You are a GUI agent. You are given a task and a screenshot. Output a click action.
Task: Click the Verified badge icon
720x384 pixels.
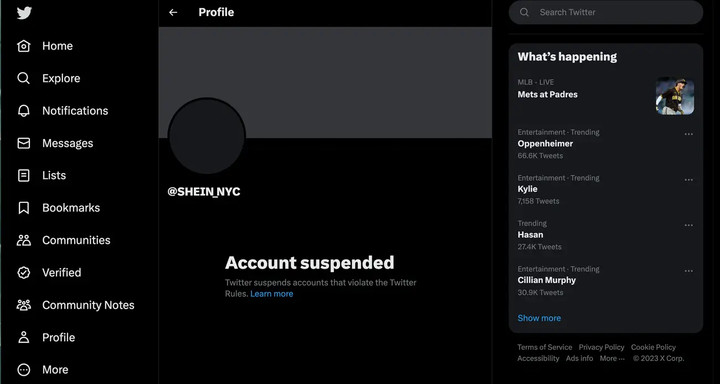(x=23, y=272)
